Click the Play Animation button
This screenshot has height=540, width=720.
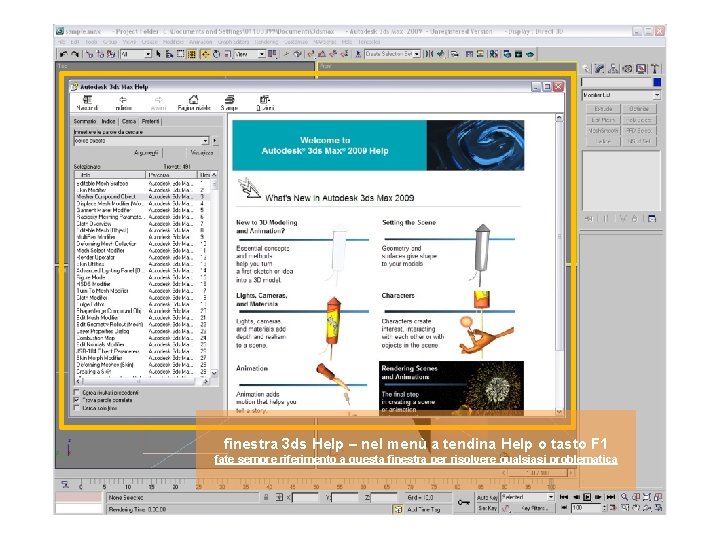coord(587,497)
